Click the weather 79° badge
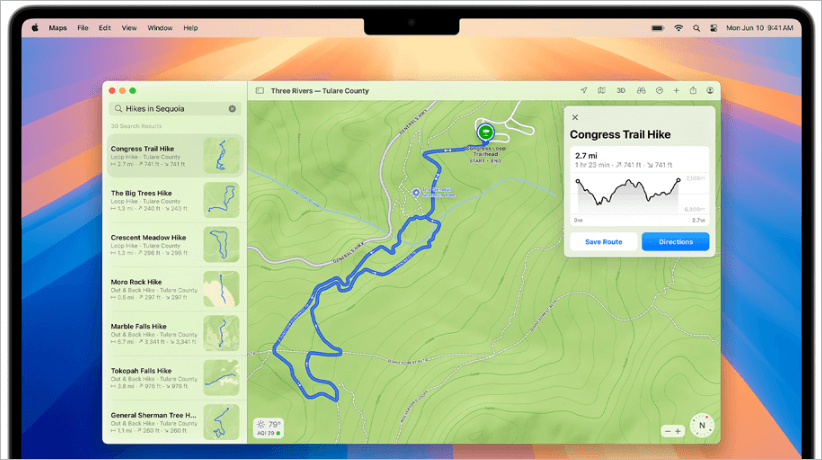 (268, 427)
